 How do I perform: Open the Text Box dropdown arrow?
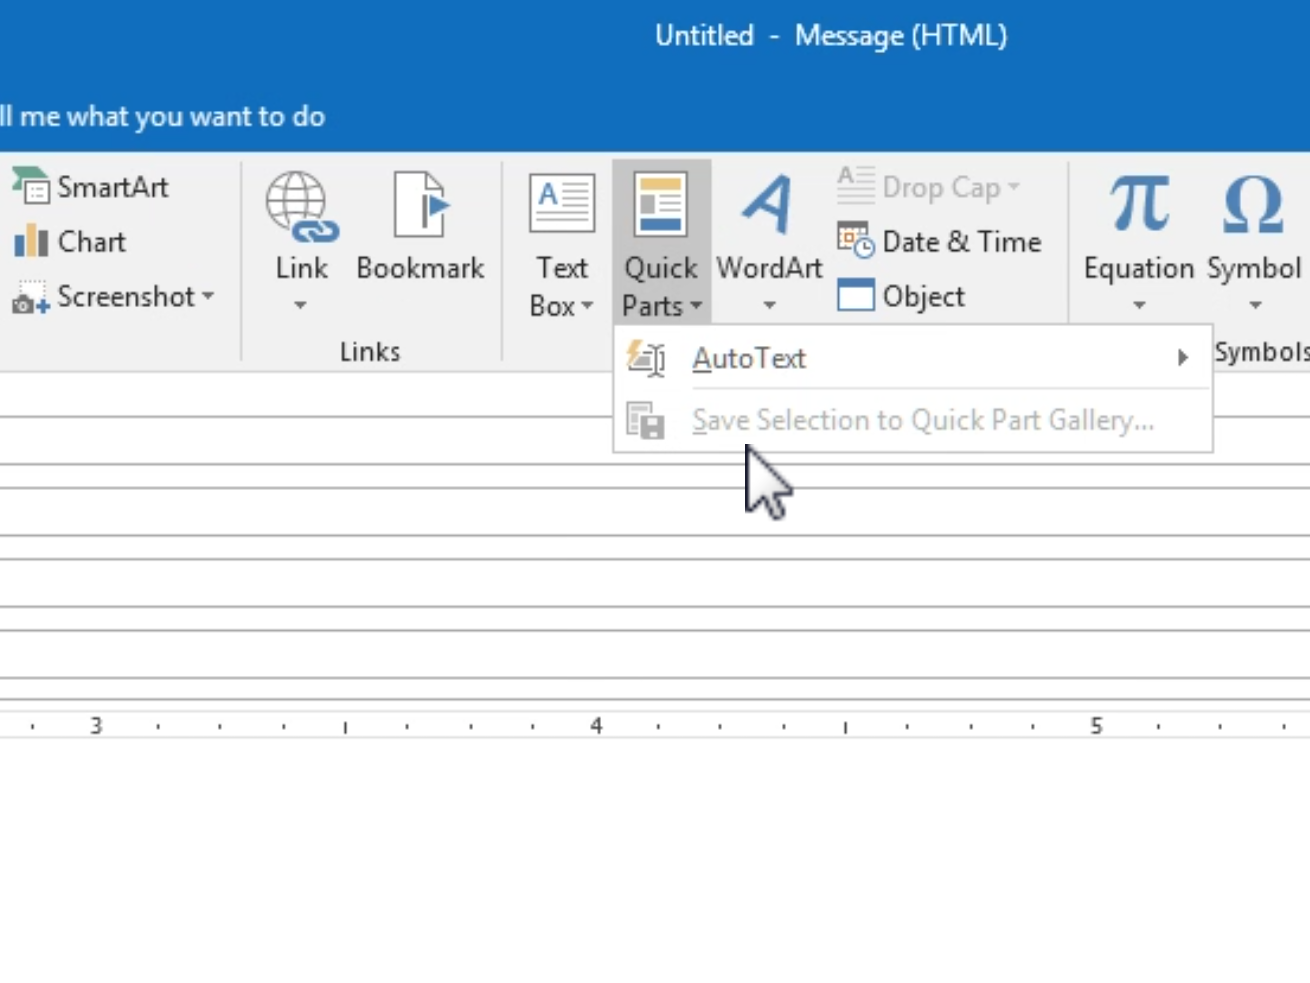(x=587, y=306)
